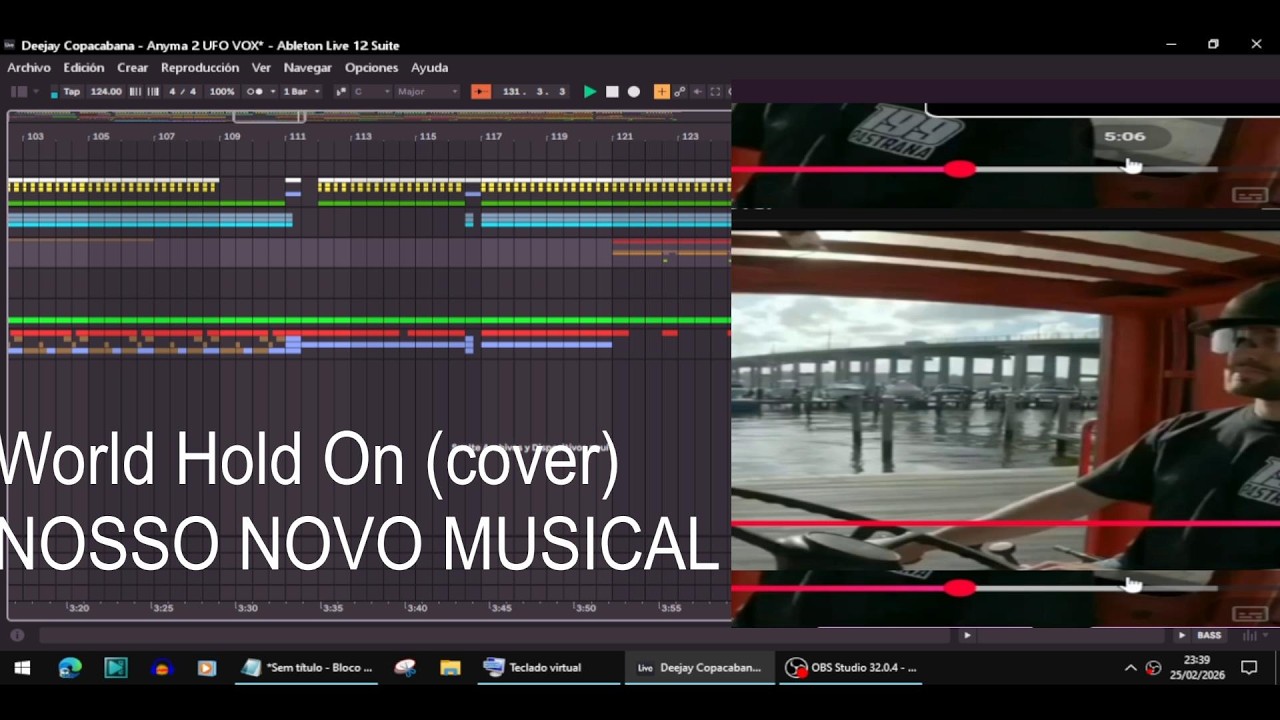Toggle the metronome circles icon
Image resolution: width=1280 pixels, height=720 pixels.
coord(255,91)
